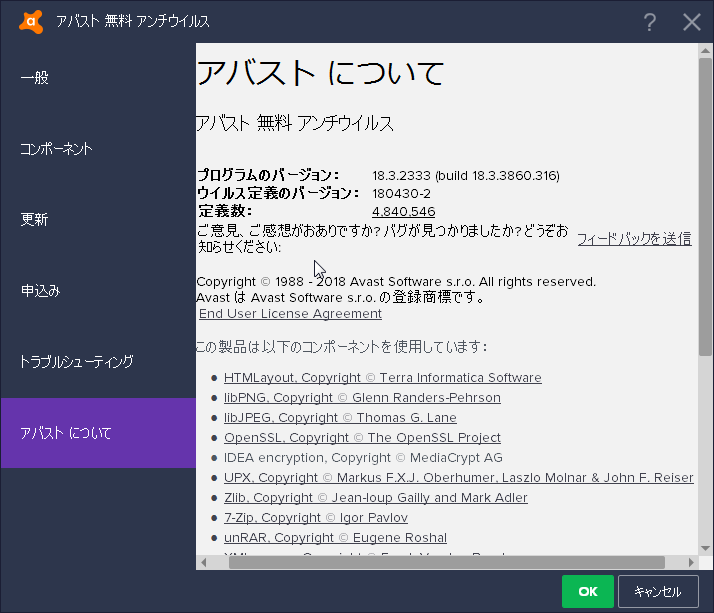Select the アバスト について sidebar item
The width and height of the screenshot is (714, 613).
(98, 433)
